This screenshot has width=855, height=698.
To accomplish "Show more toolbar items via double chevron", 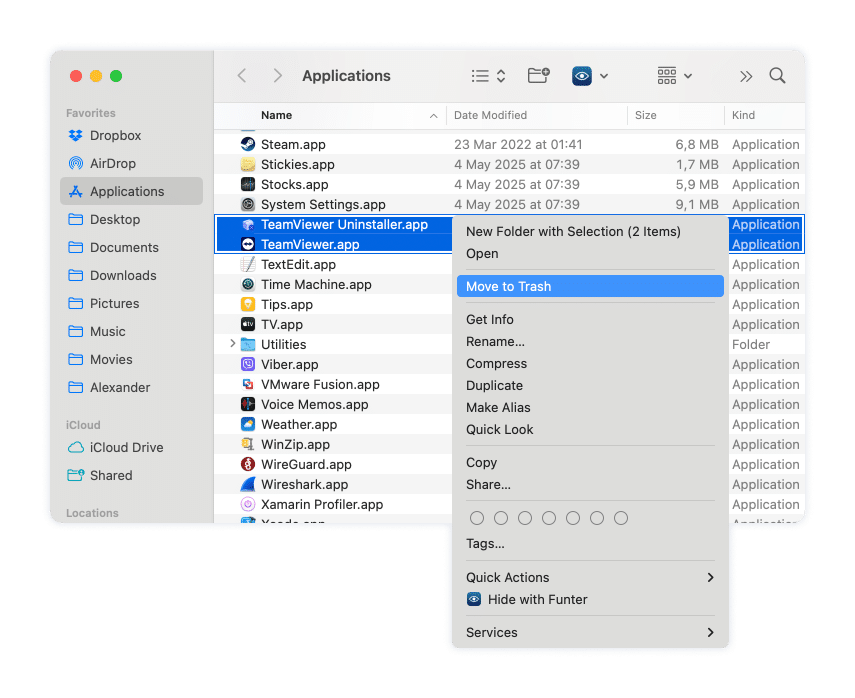I will point(746,76).
